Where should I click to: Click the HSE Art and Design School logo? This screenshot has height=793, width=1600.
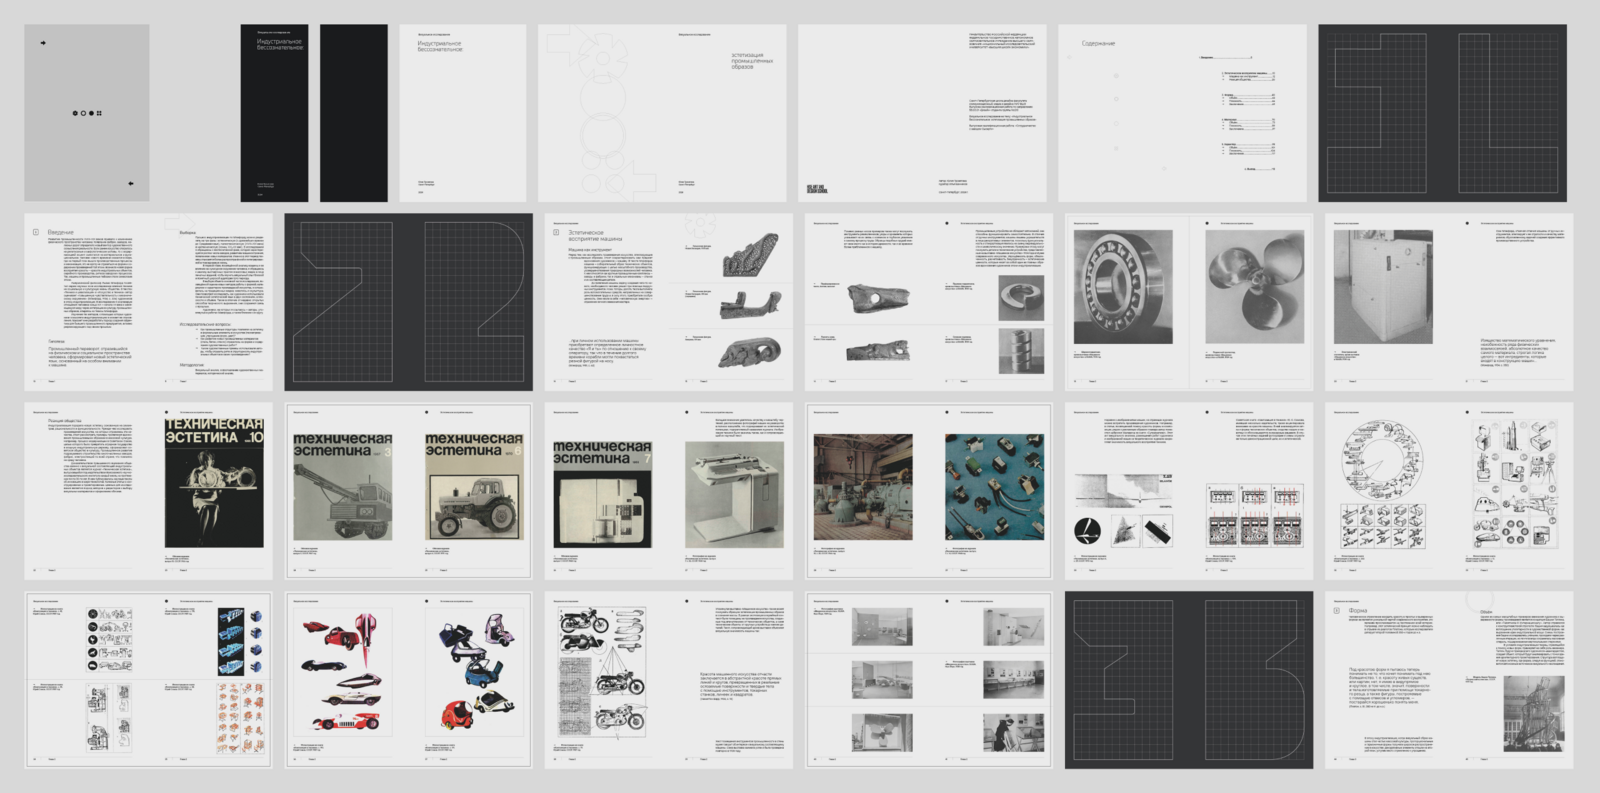tap(816, 188)
